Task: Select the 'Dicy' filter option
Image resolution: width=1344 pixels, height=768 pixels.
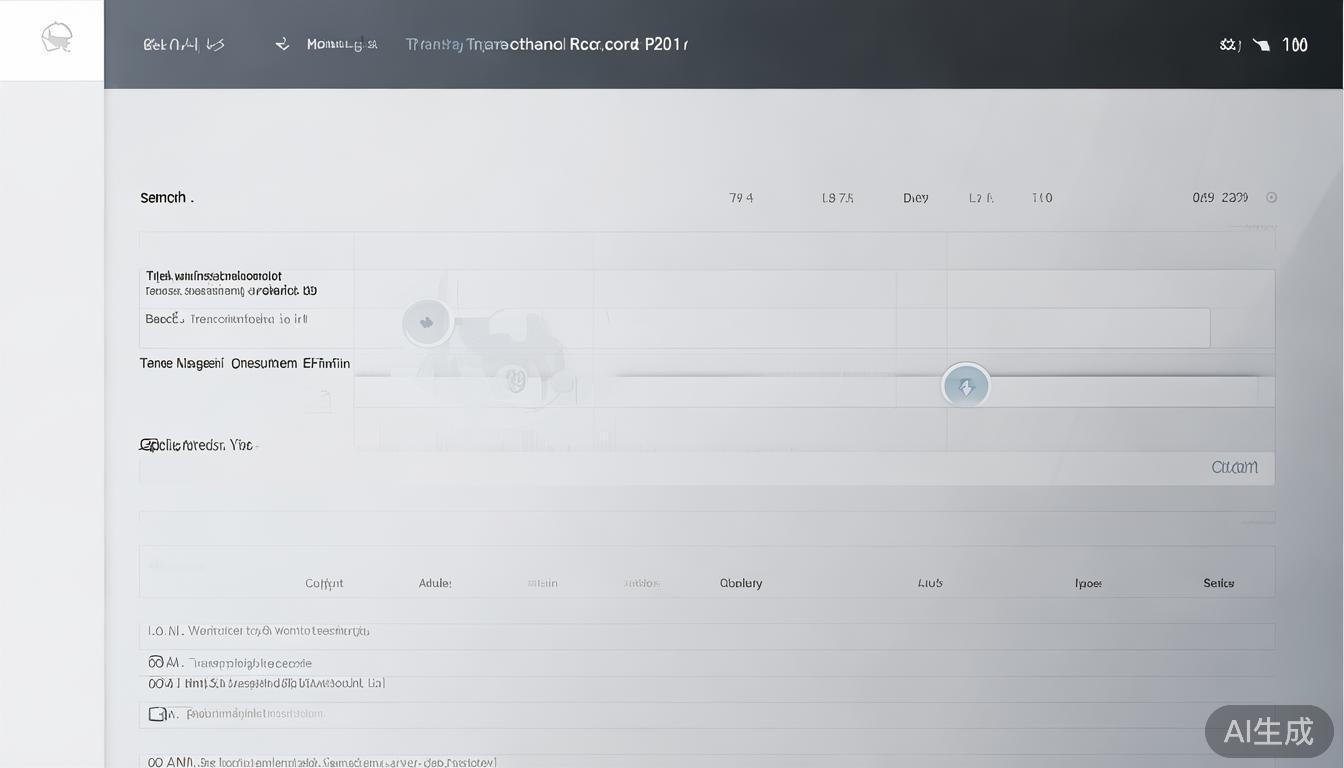Action: coord(915,198)
